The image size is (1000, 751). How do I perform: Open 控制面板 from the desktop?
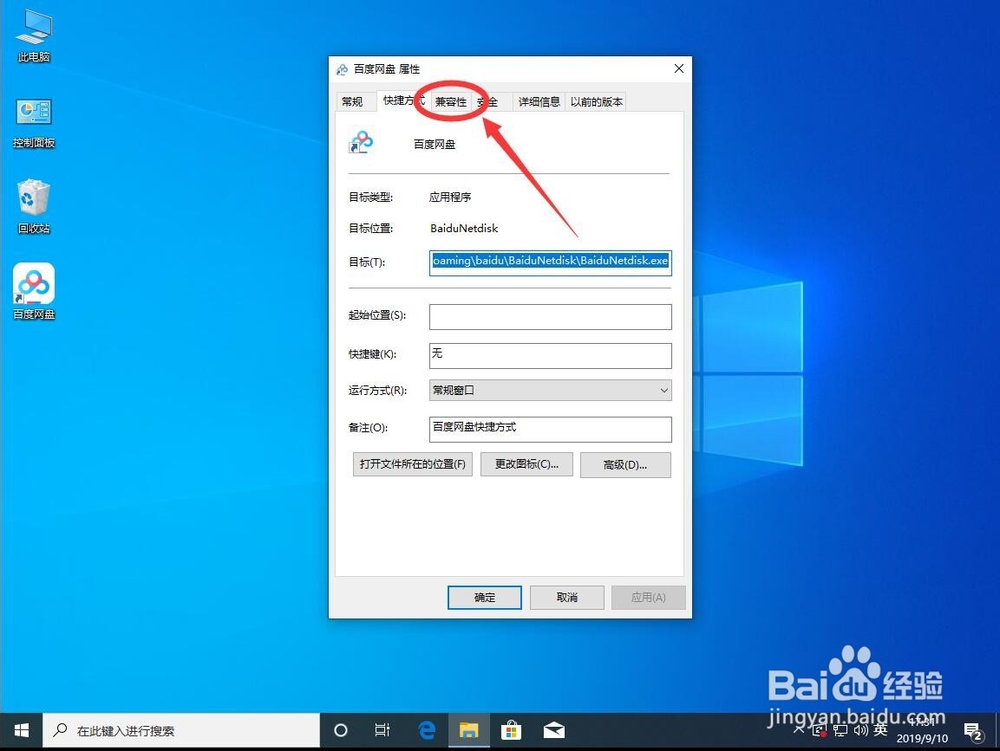[x=33, y=115]
